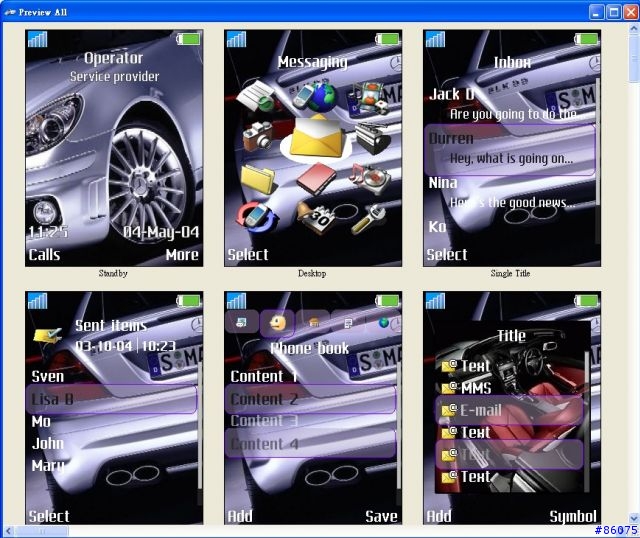Click the yellow envelope Messaging icon
Viewport: 640px width, 538px height.
(x=316, y=138)
